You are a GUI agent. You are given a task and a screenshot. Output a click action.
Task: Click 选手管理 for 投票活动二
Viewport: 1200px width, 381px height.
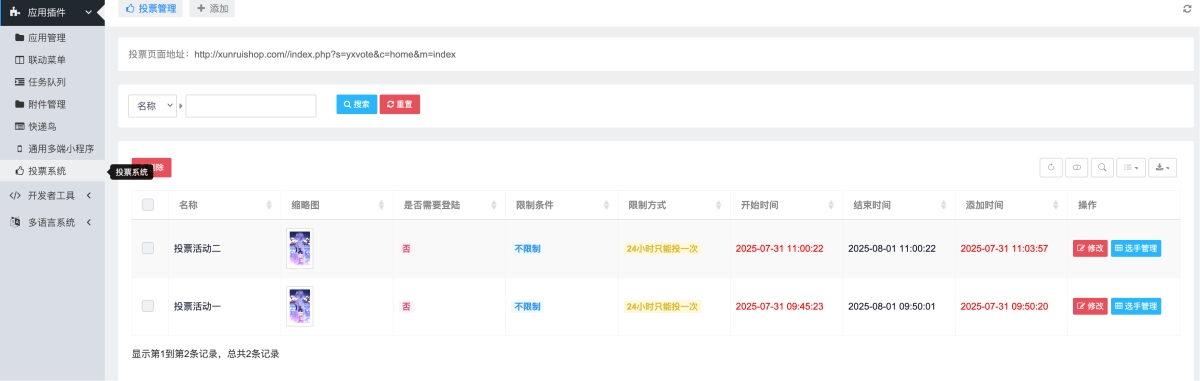[1136, 249]
